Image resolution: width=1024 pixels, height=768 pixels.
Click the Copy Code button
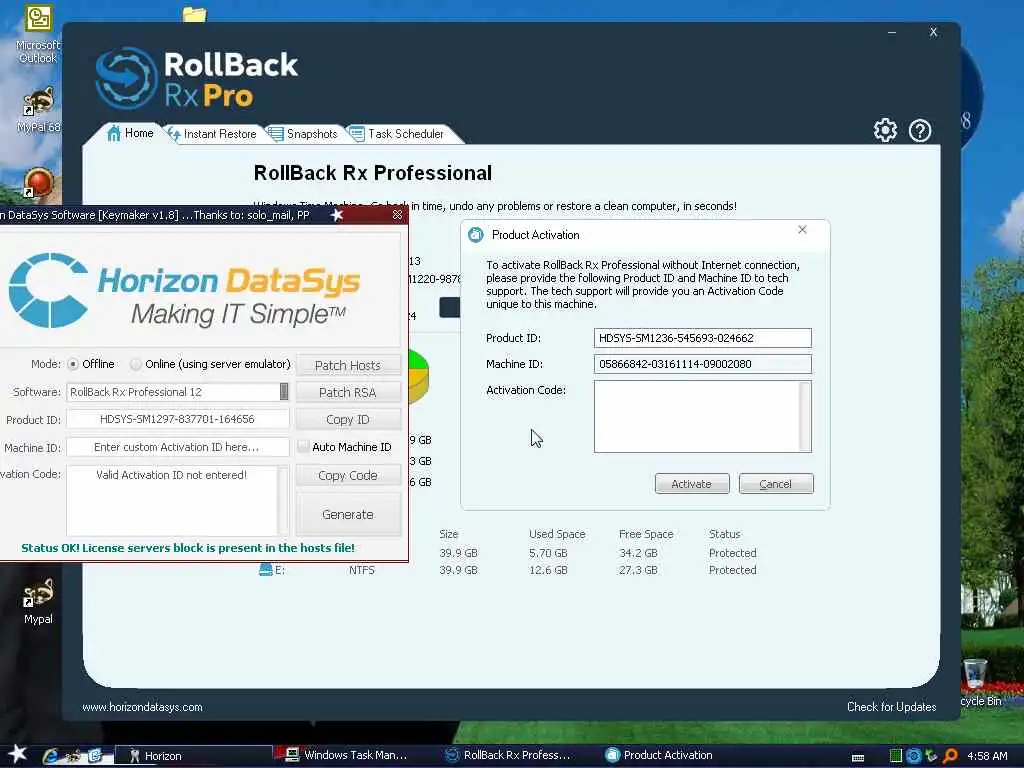click(x=347, y=475)
